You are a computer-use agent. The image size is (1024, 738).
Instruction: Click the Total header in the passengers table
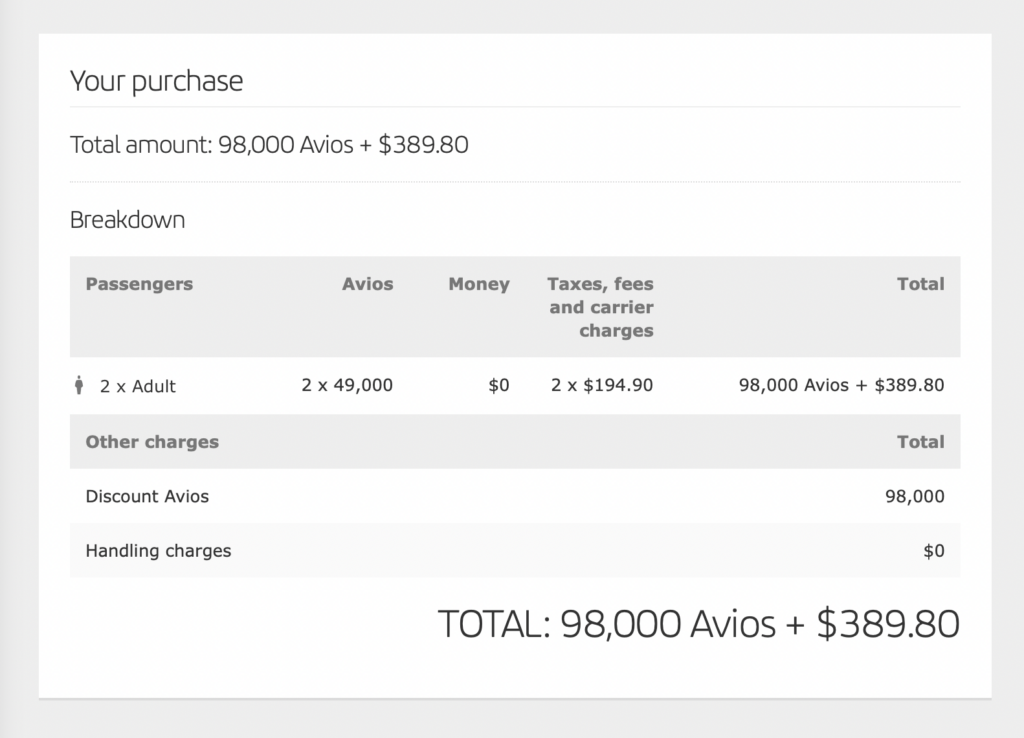pos(920,284)
